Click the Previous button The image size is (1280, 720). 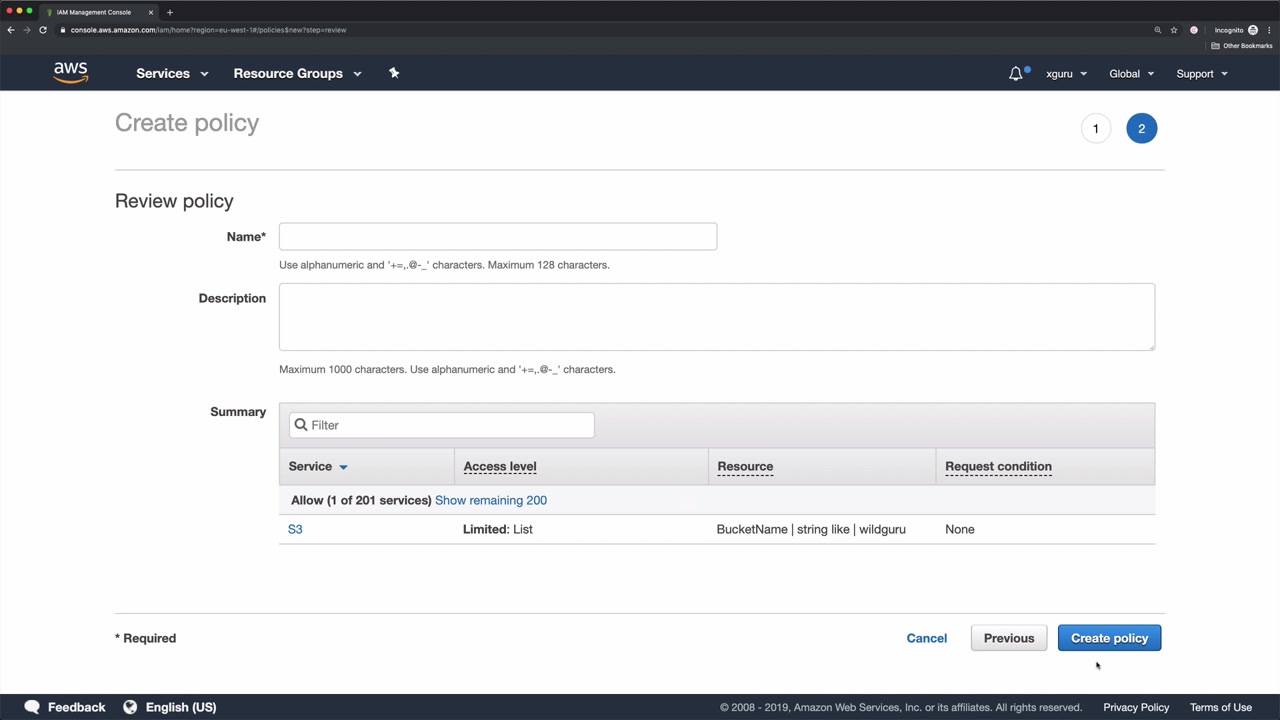pyautogui.click(x=1008, y=638)
